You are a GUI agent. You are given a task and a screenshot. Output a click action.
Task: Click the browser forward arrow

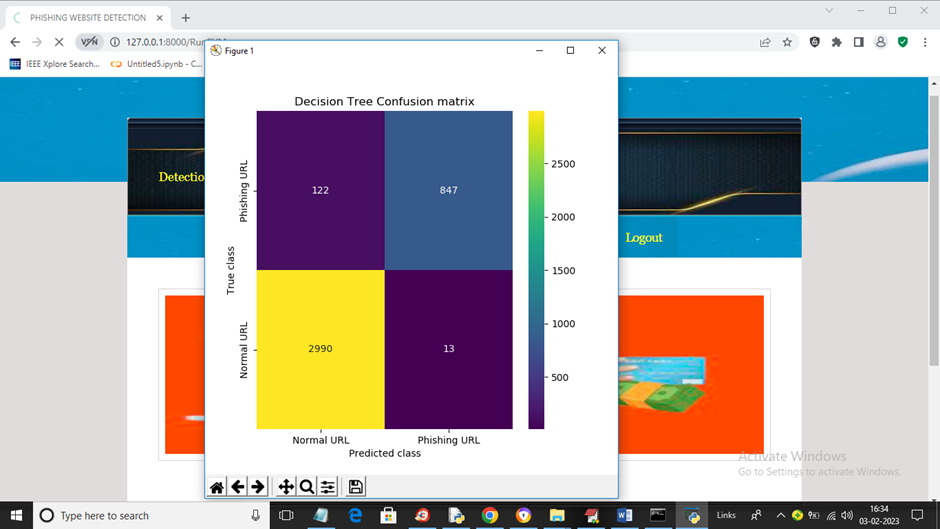tap(37, 42)
